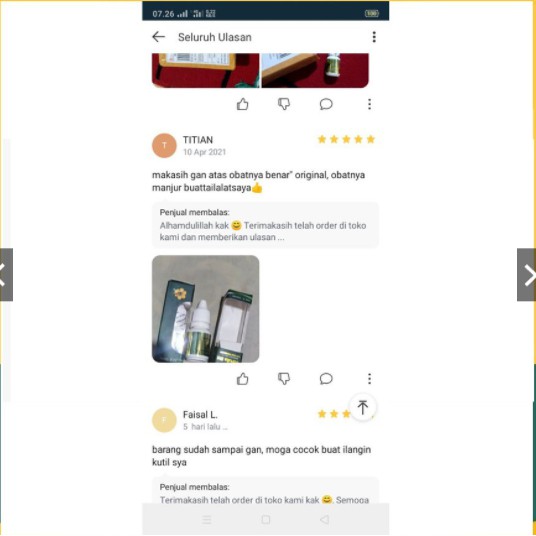Open the right review photo with bottle
This screenshot has width=536, height=536.
tap(315, 70)
